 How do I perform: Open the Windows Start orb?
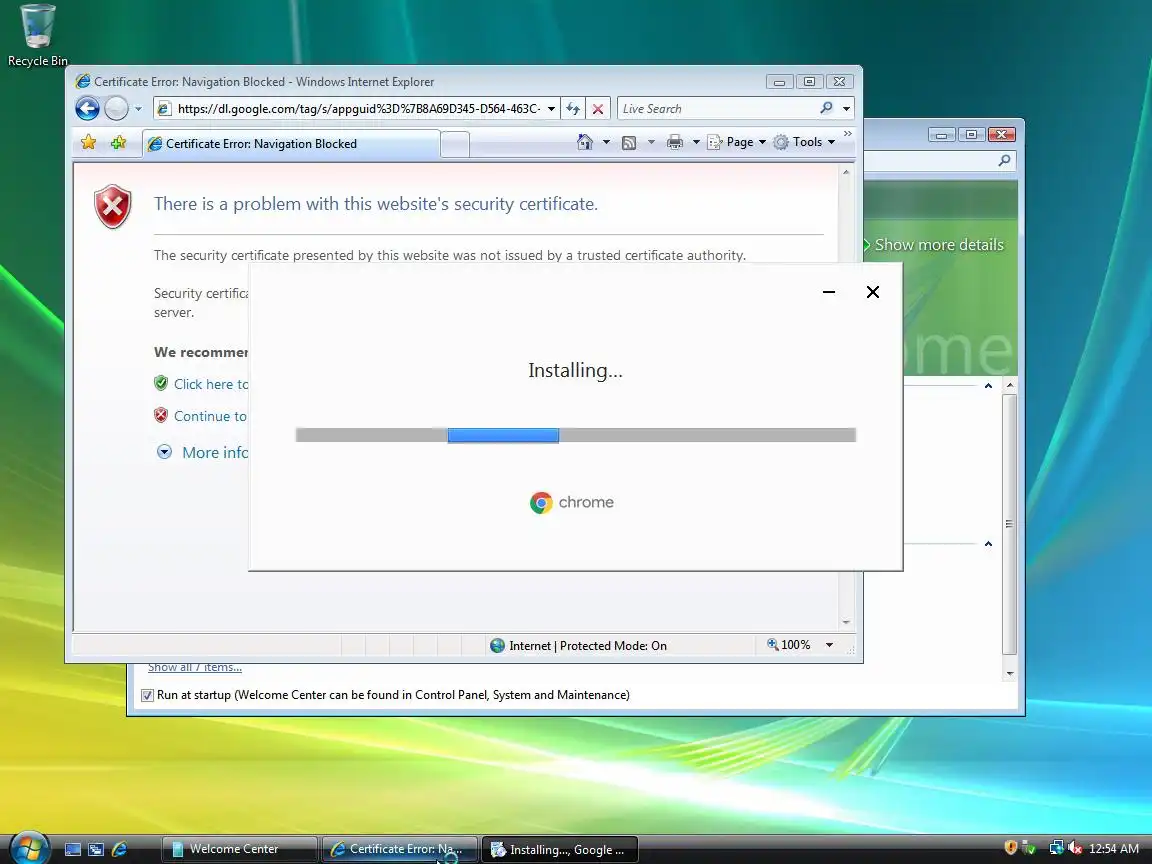click(x=29, y=847)
